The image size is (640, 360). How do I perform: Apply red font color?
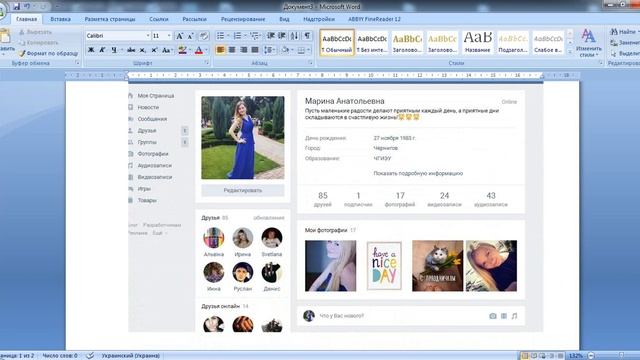pyautogui.click(x=199, y=50)
